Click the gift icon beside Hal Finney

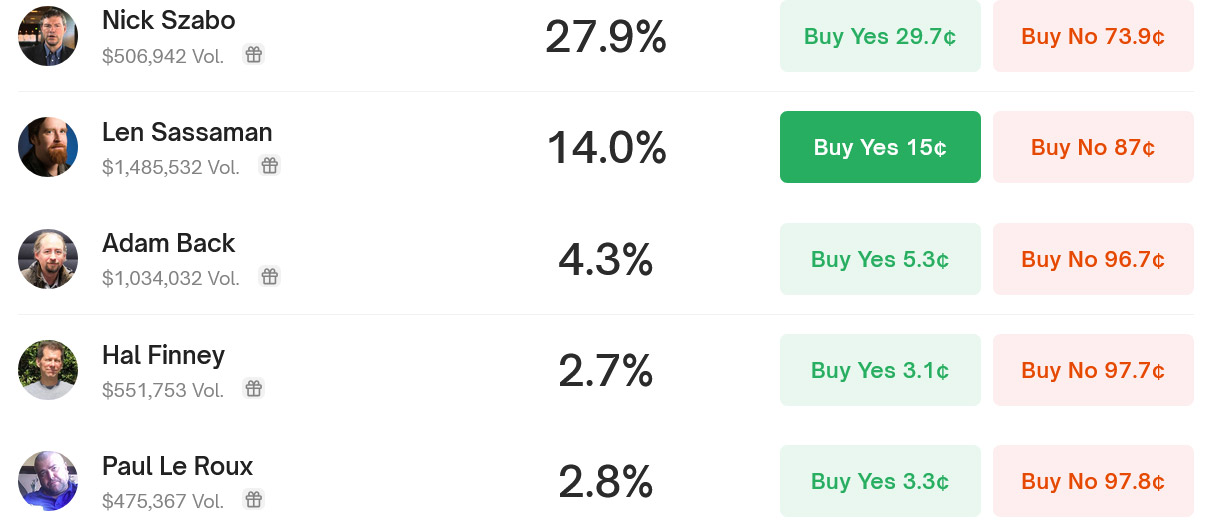(x=254, y=388)
